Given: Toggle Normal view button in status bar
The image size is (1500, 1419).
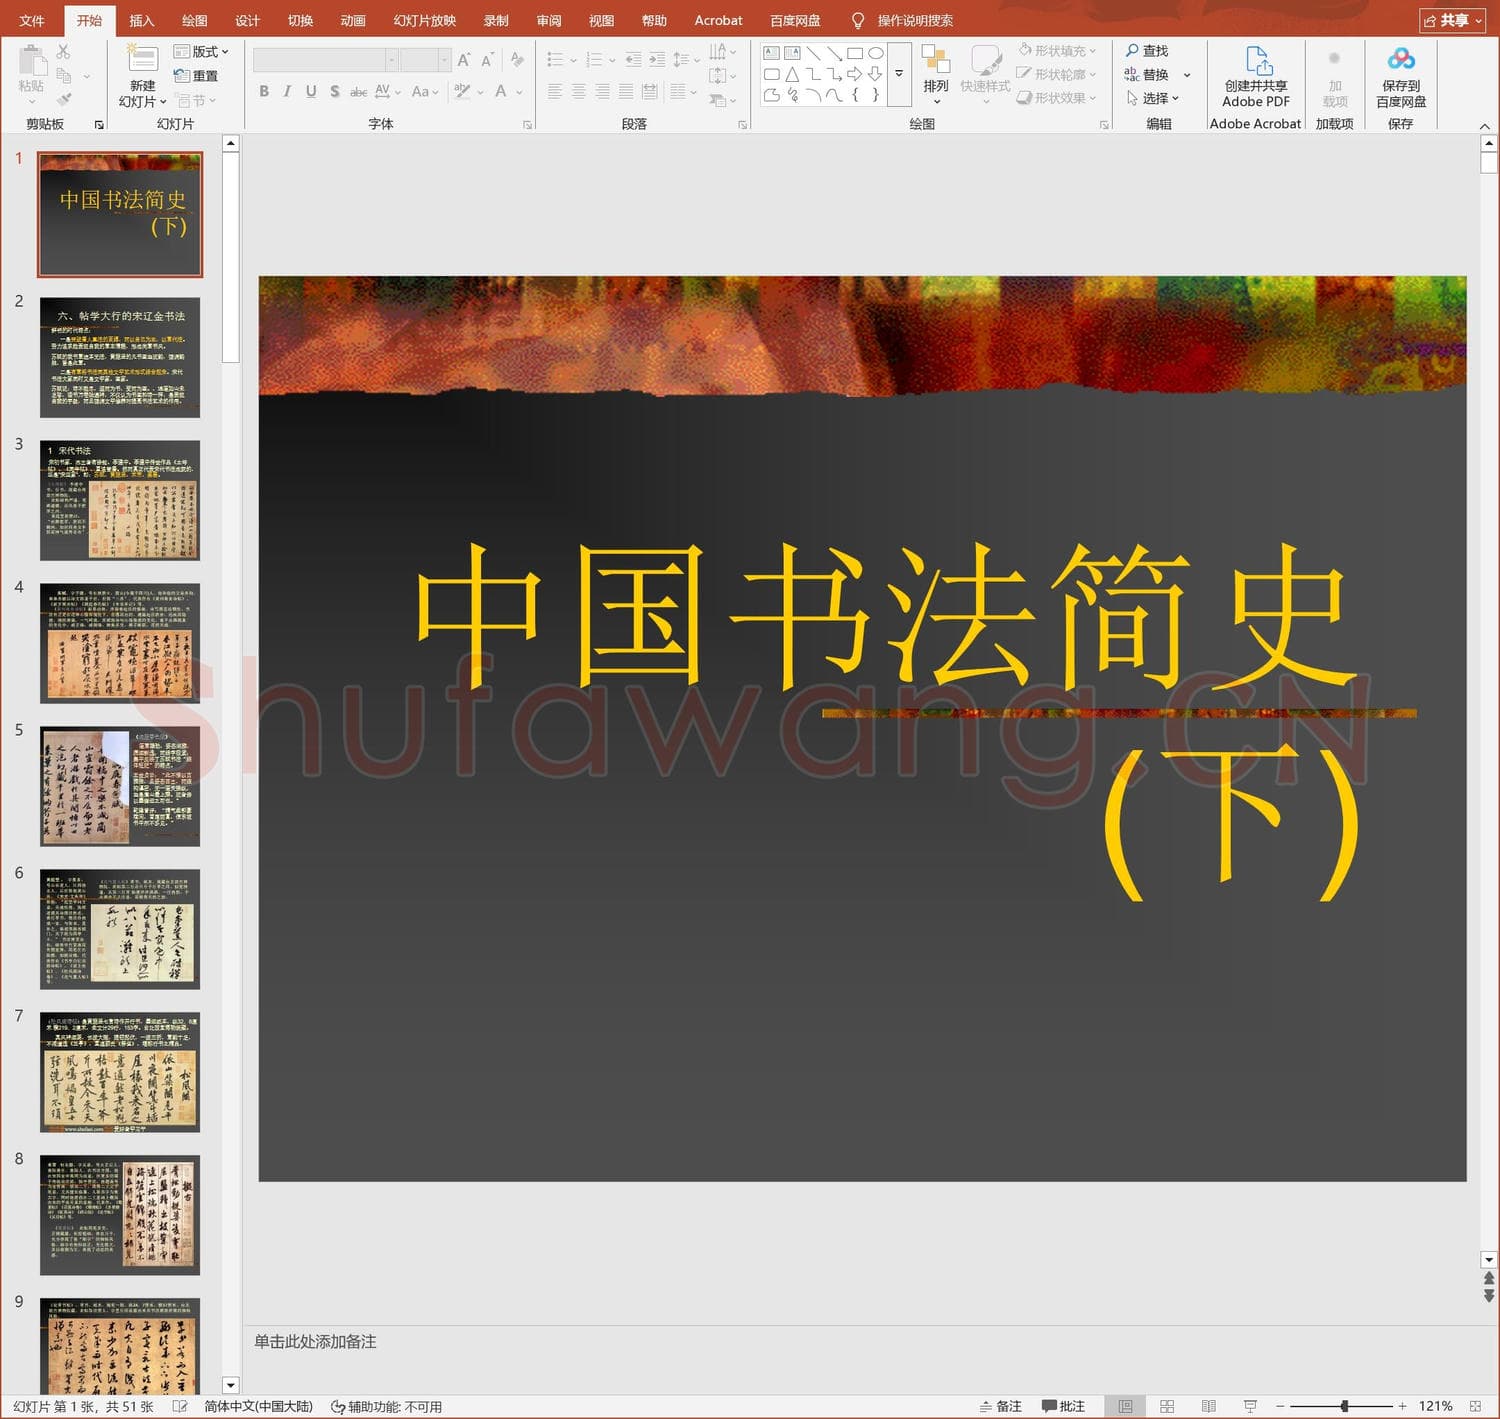Looking at the screenshot, I should point(1125,1406).
